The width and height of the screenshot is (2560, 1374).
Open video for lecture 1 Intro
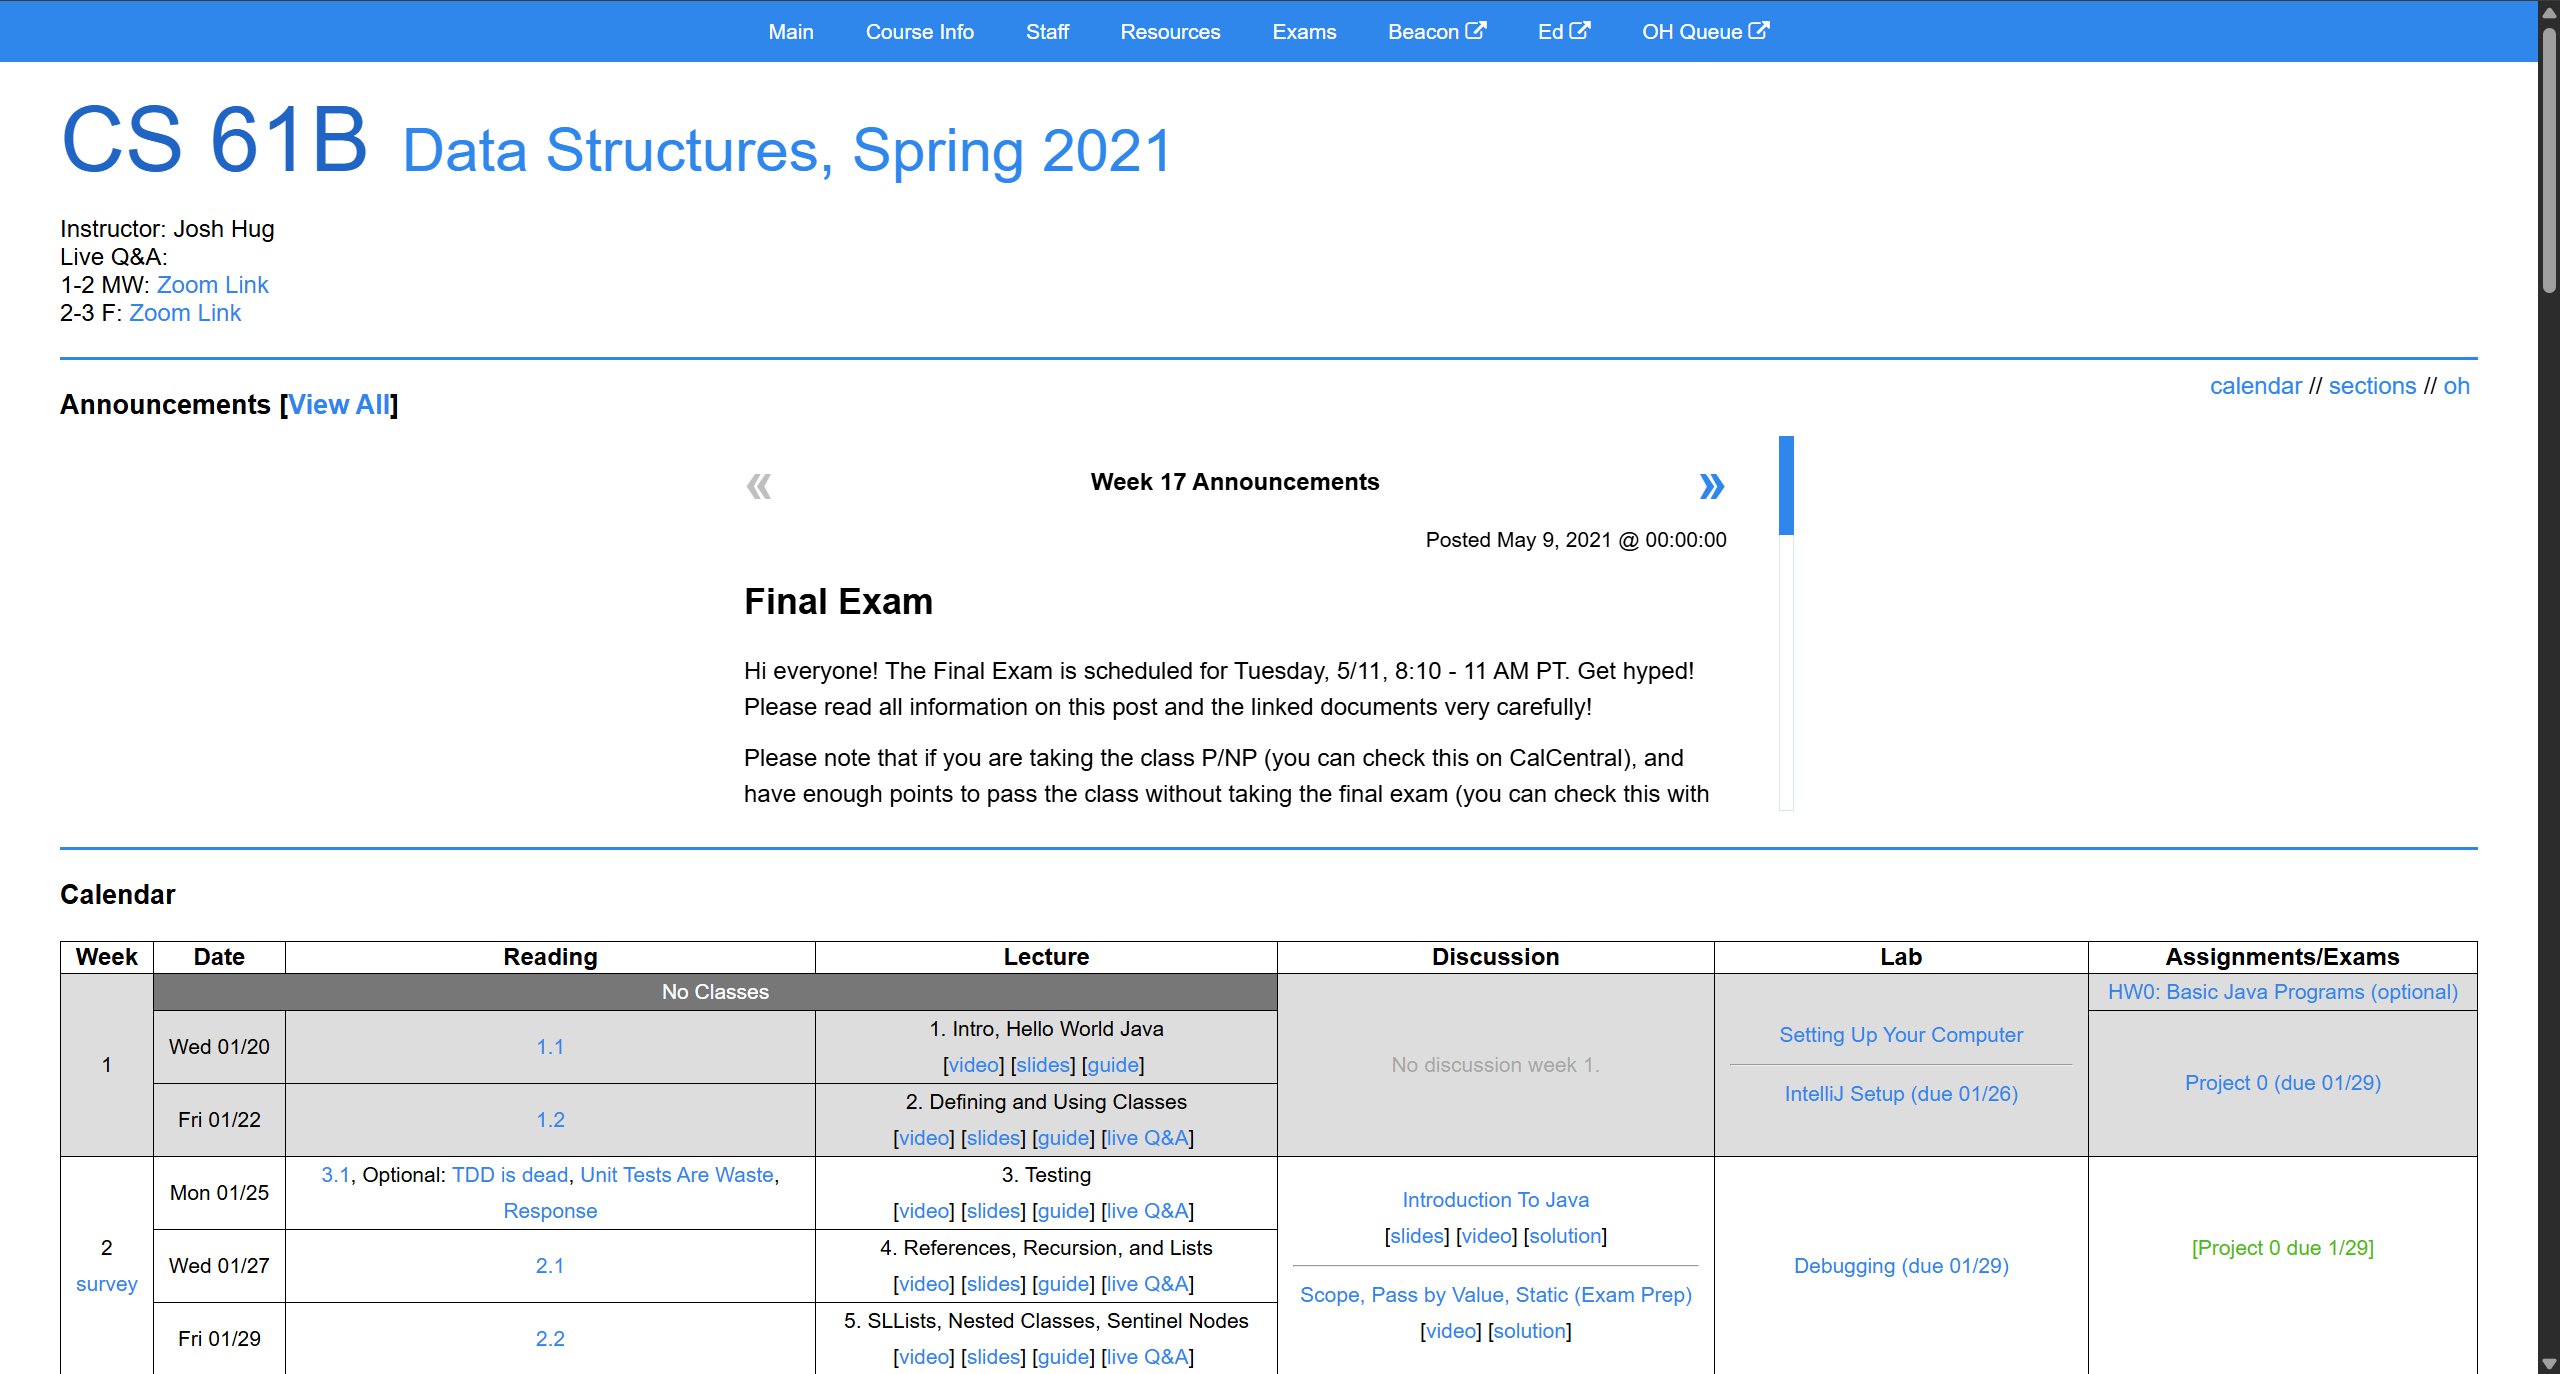click(x=973, y=1065)
